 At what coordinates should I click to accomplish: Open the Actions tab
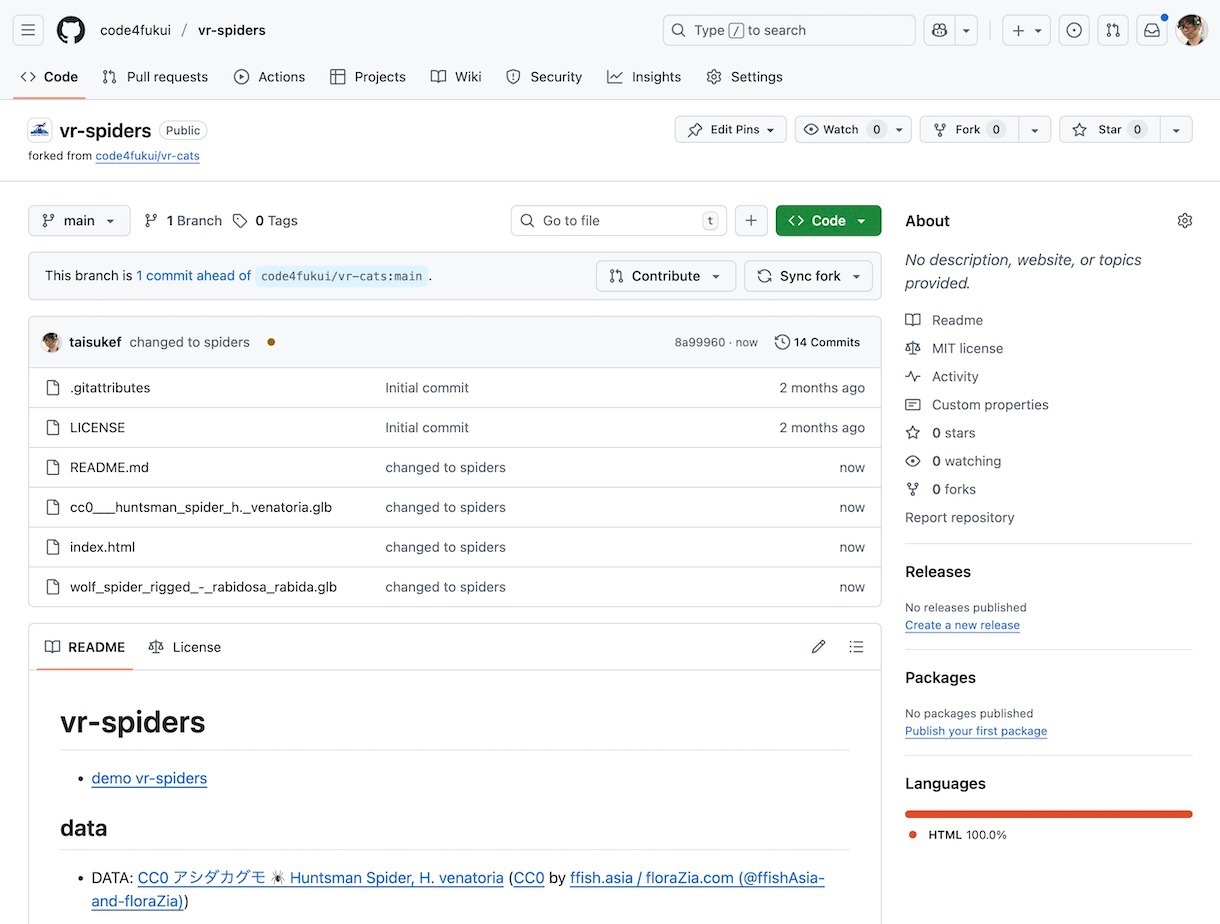pos(269,77)
